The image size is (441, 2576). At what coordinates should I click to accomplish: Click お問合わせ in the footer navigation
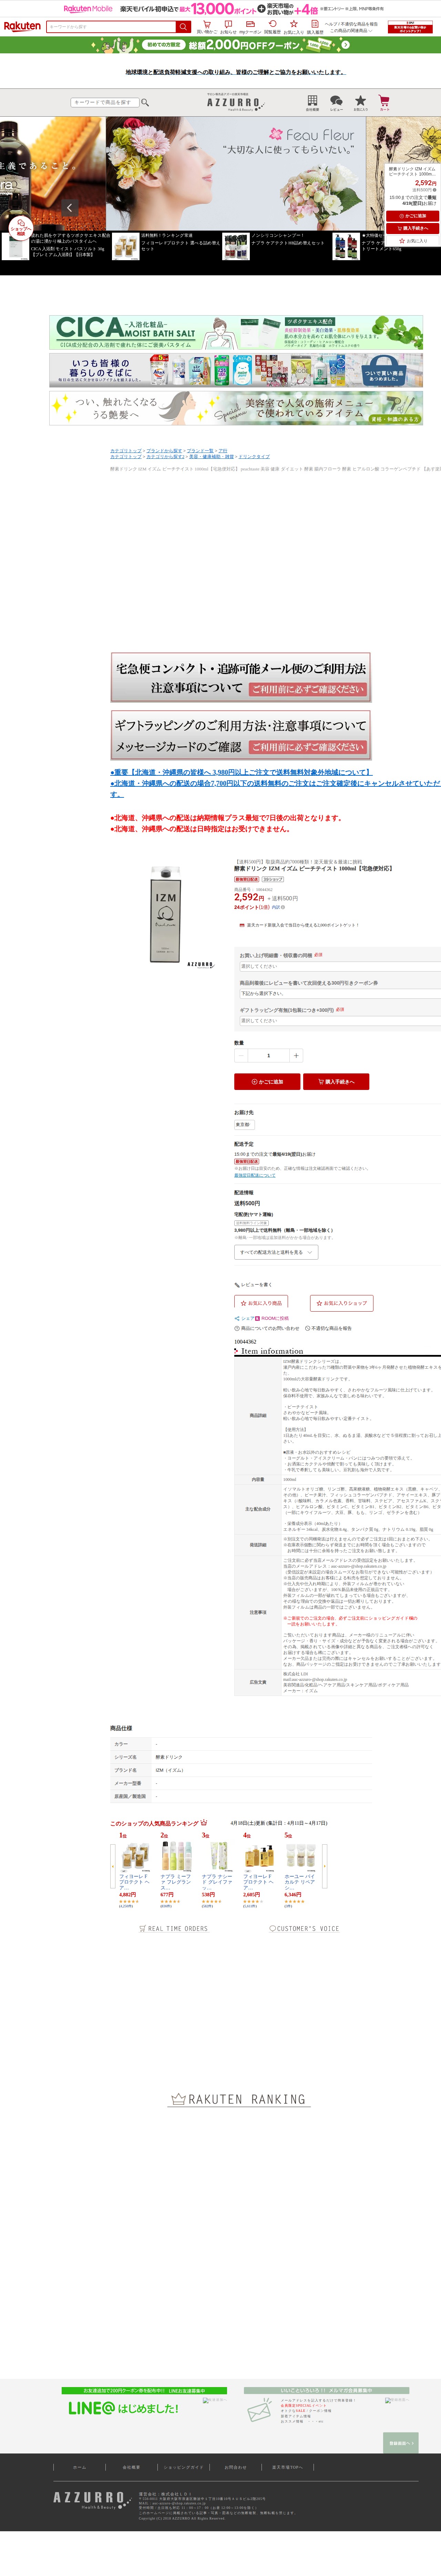click(236, 2467)
